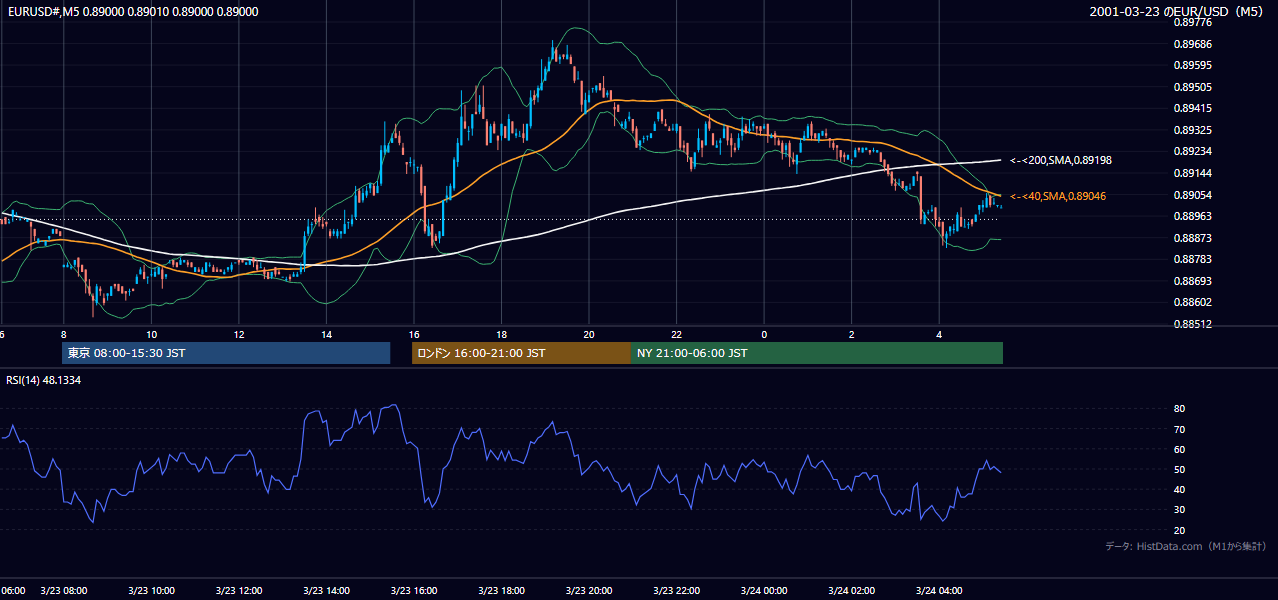
Task: Click the 3/23 18:00 time label
Action: 502,591
